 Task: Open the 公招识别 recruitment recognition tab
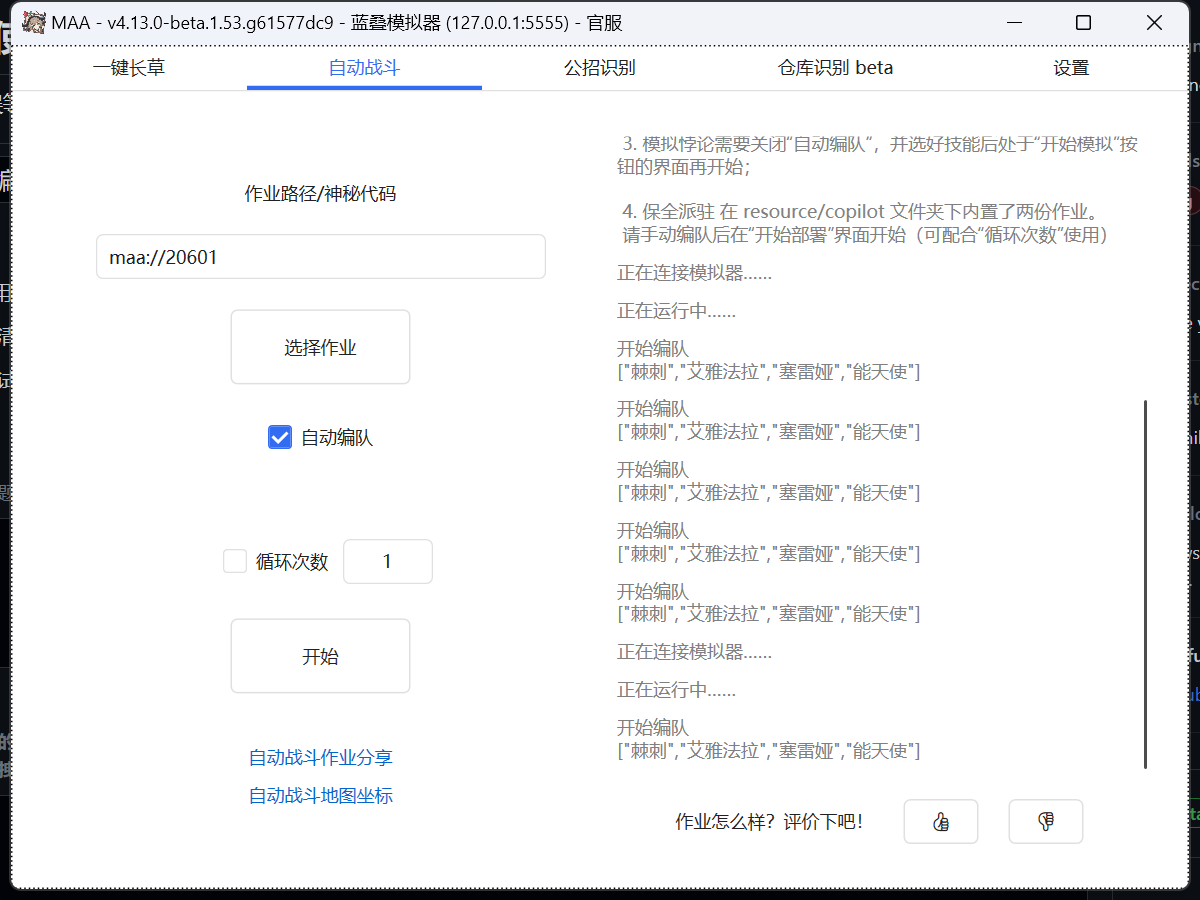tap(600, 67)
